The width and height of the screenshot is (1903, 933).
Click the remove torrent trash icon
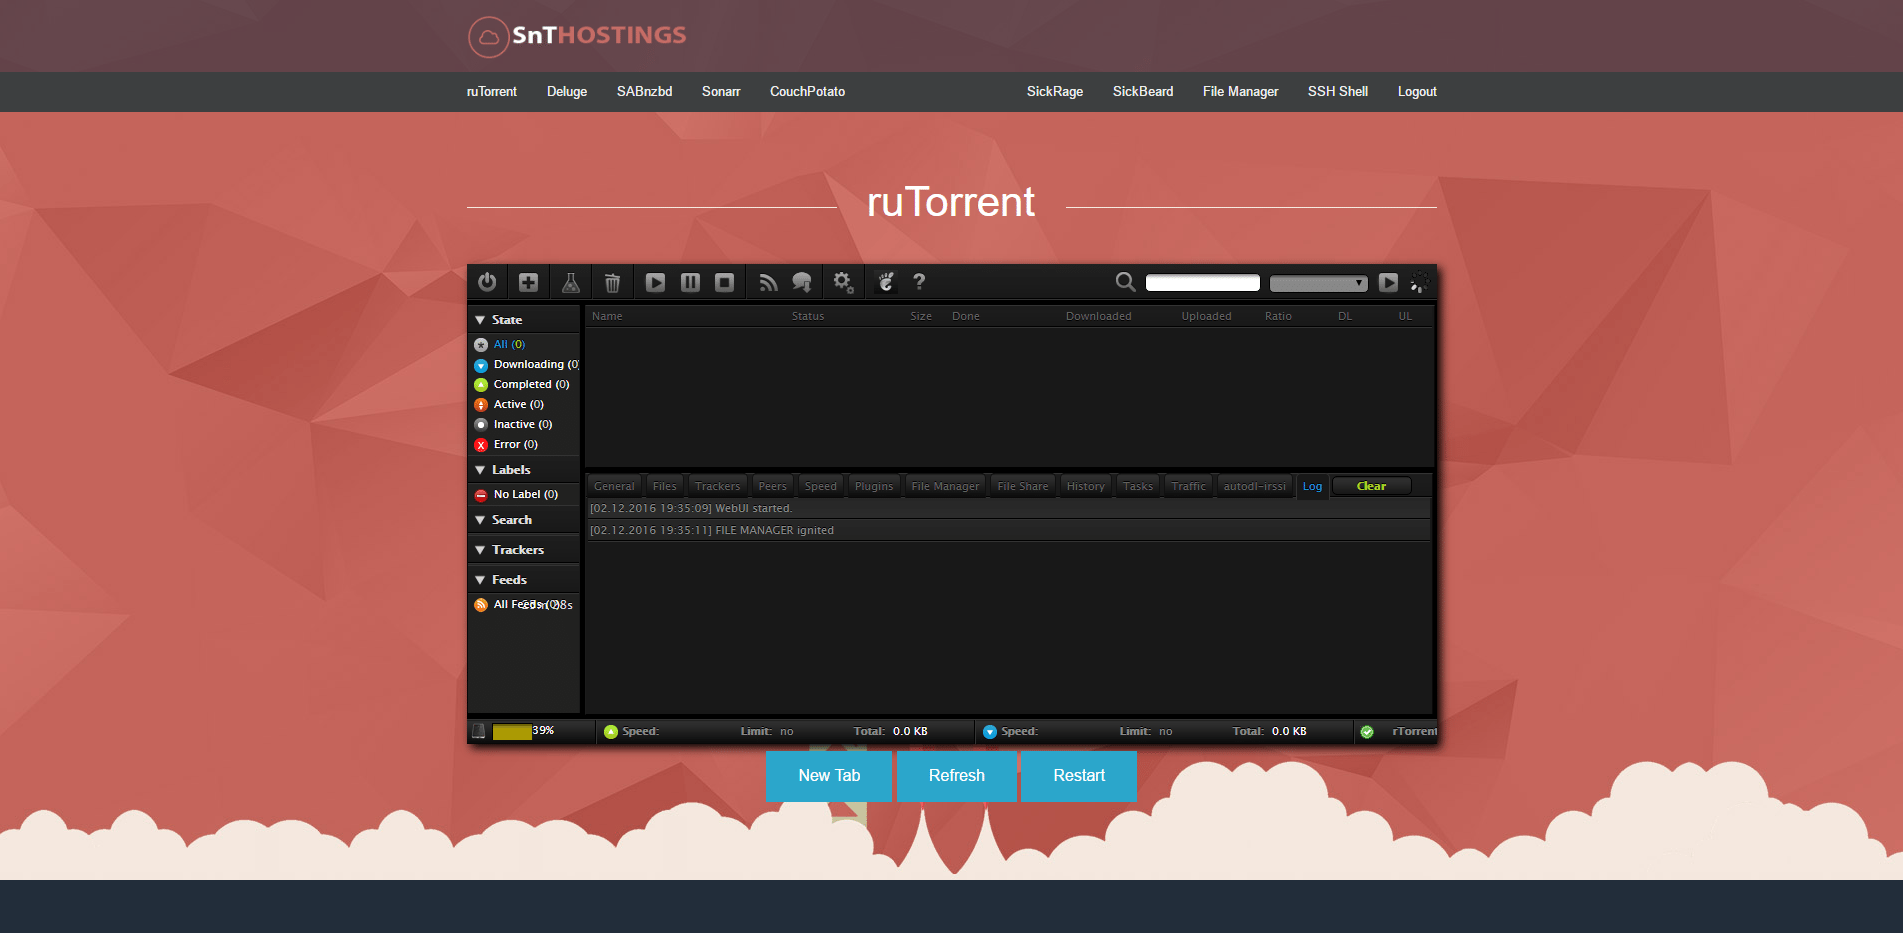pyautogui.click(x=613, y=282)
